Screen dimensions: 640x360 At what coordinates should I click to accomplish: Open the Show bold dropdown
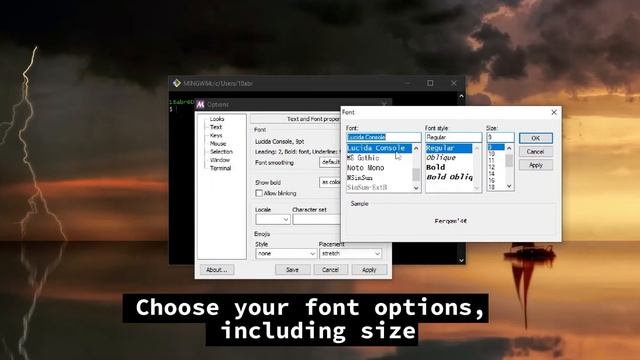click(x=330, y=182)
